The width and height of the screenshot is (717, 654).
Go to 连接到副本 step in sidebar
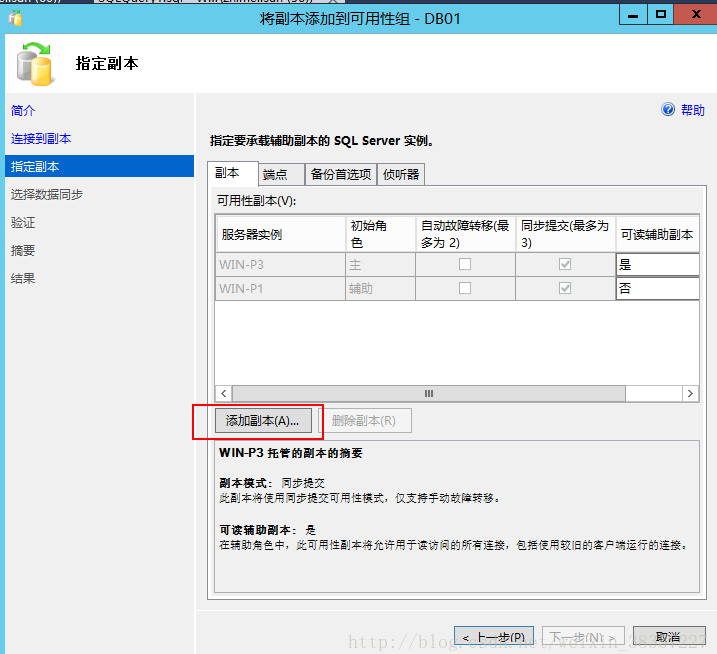point(41,138)
